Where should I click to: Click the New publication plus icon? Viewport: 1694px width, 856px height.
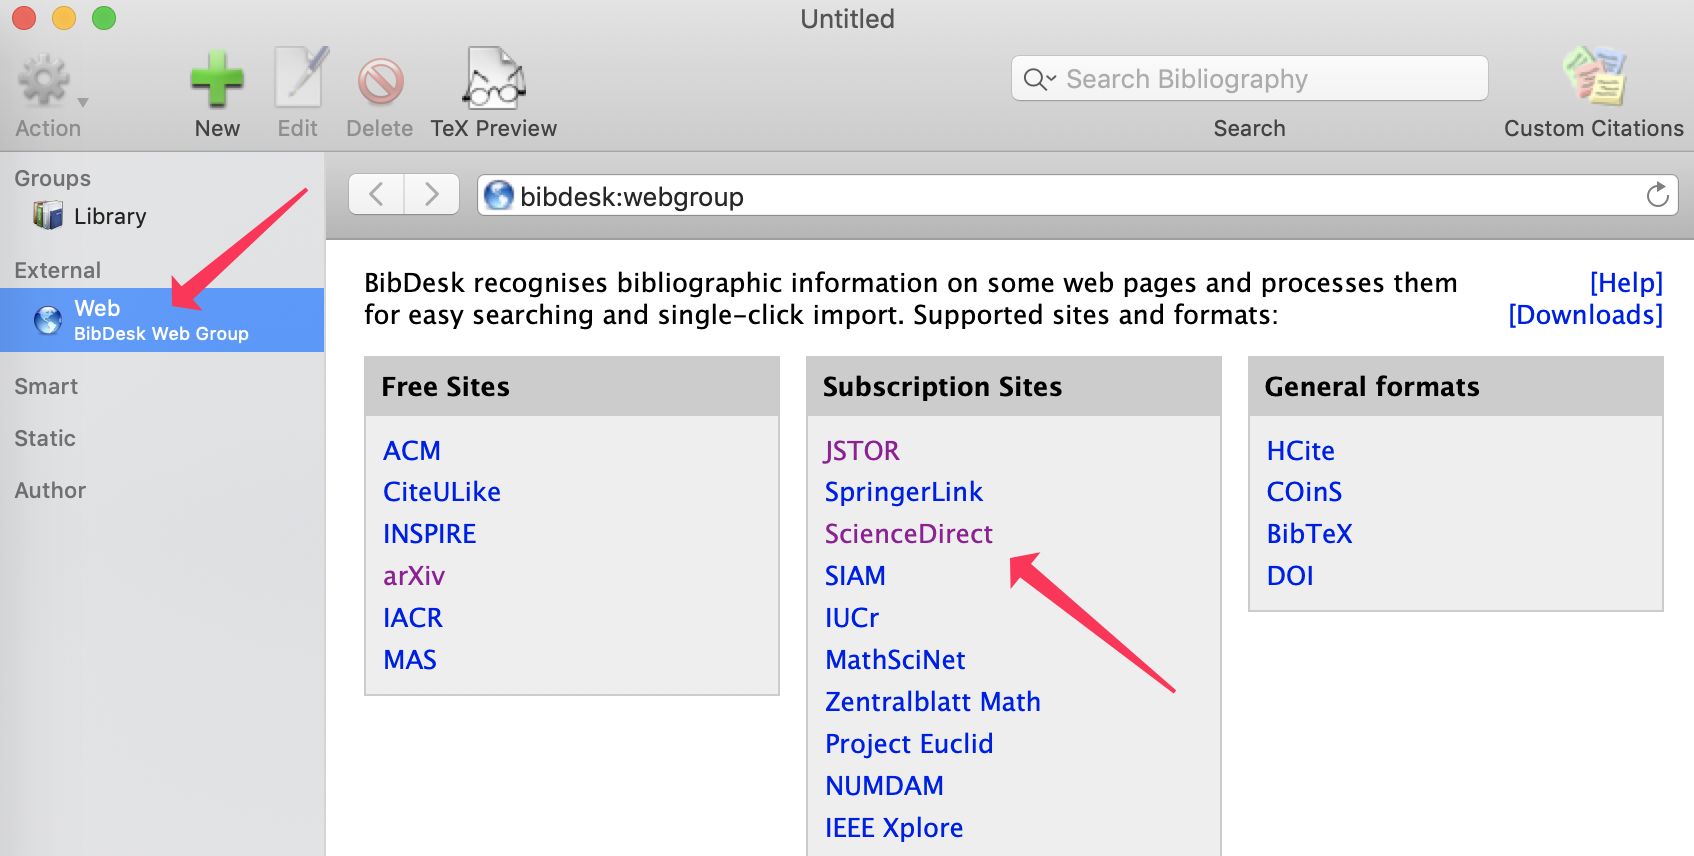coord(217,80)
